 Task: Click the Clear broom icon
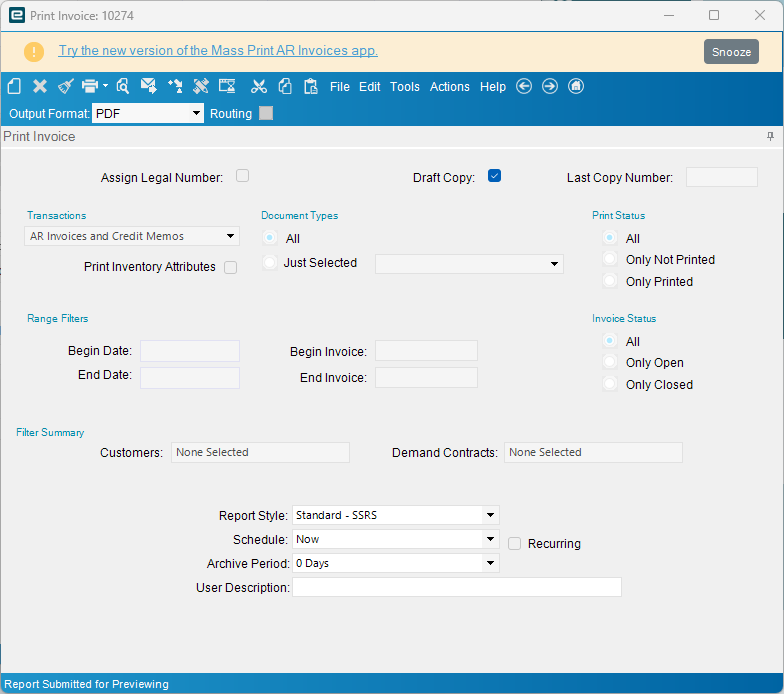coord(66,86)
